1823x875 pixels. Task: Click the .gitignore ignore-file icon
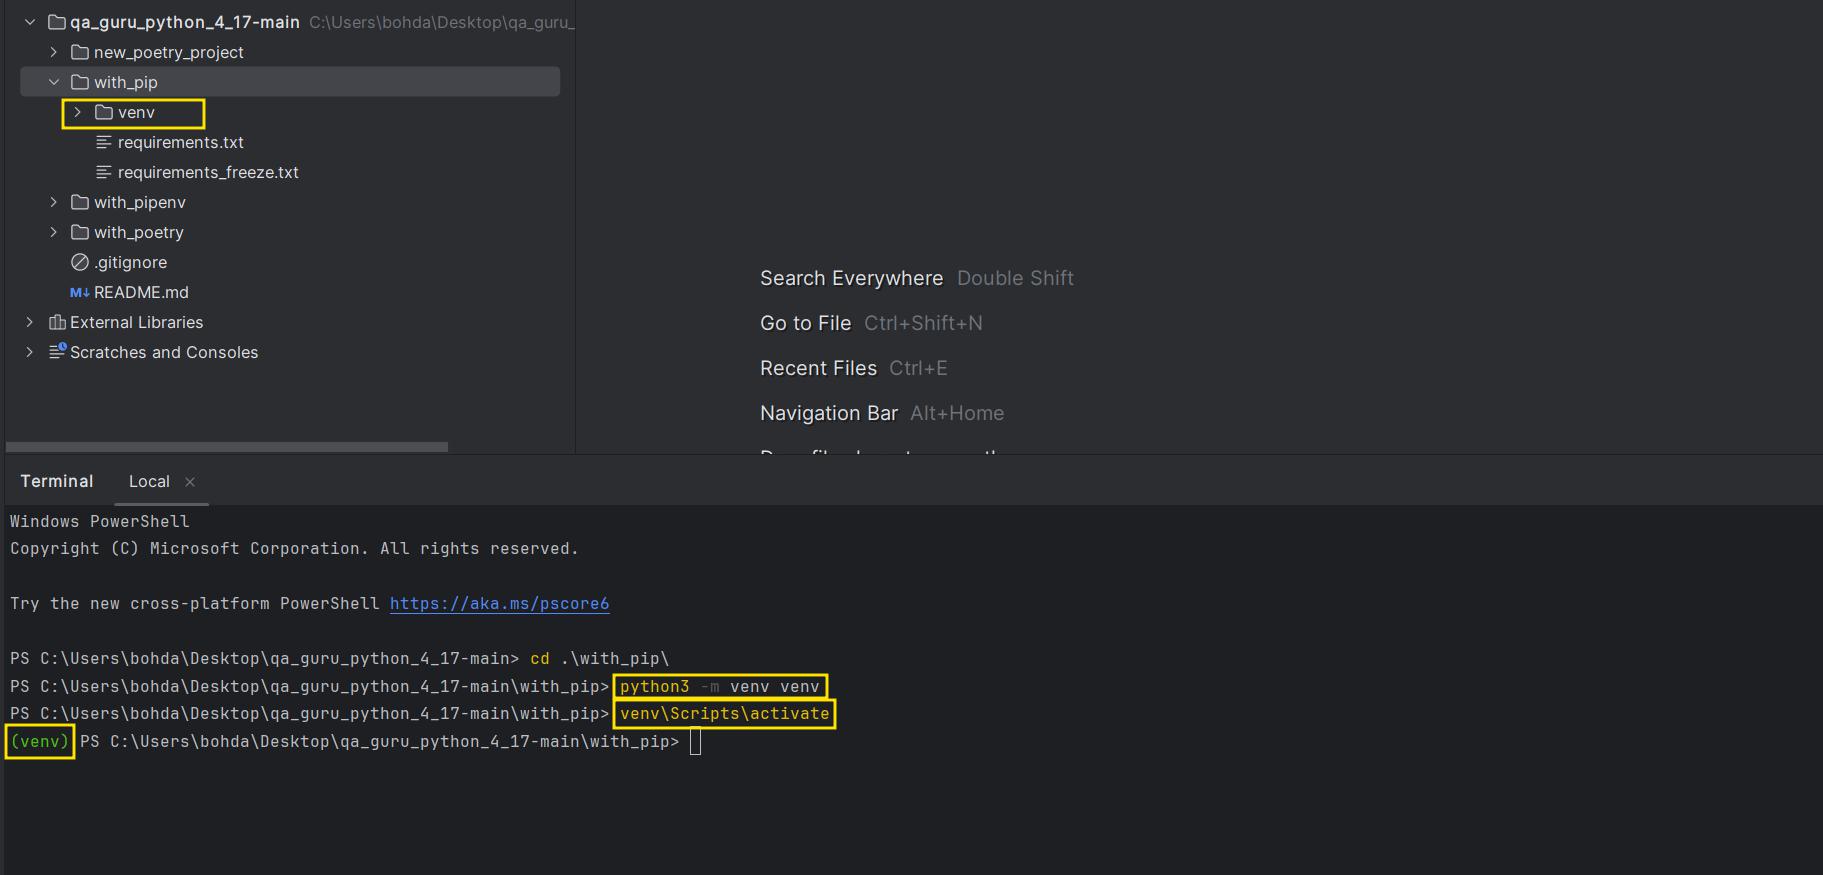[80, 262]
